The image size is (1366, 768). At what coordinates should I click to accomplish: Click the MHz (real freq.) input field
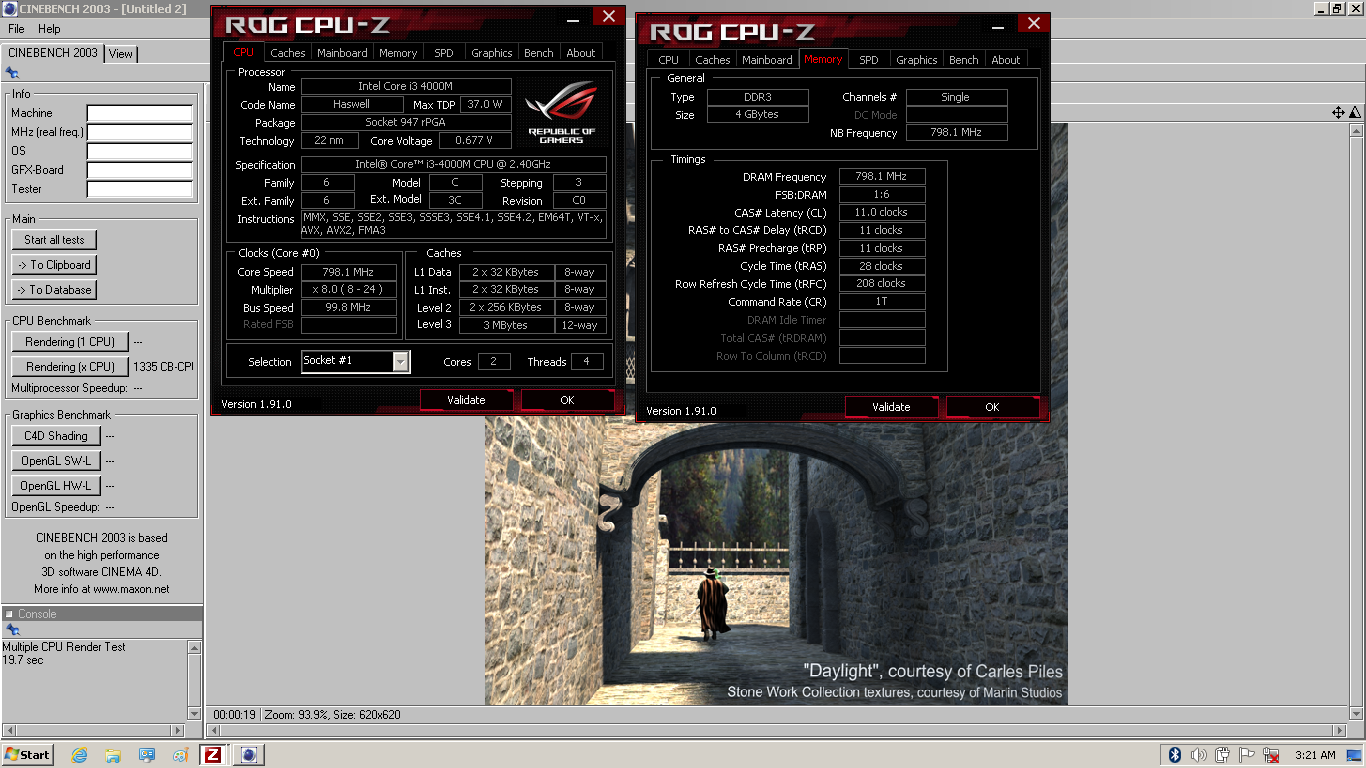[x=139, y=132]
